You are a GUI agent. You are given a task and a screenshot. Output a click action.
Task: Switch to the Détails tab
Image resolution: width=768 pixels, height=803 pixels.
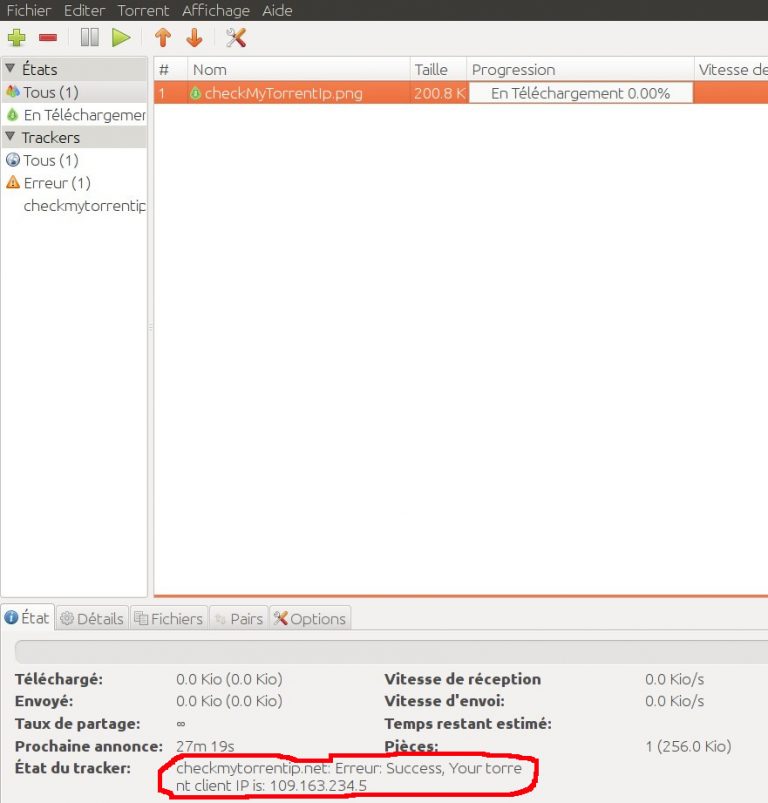(92, 618)
